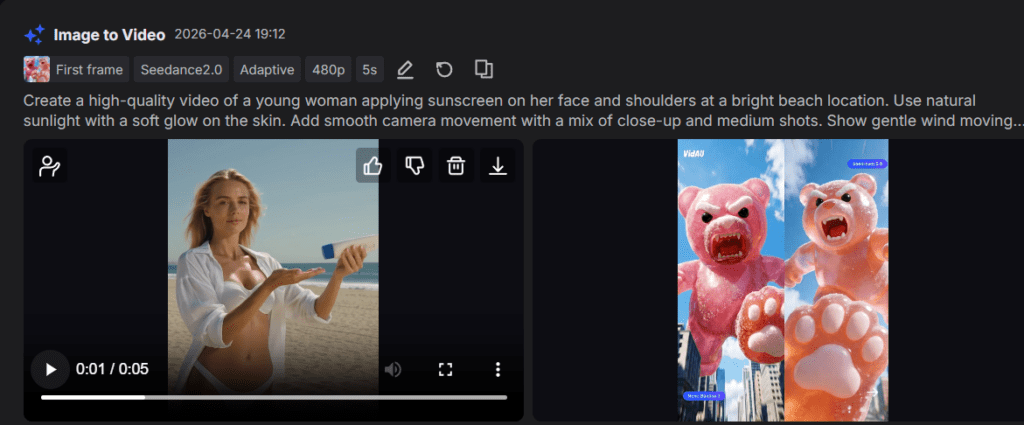Click the video progress bar
The image size is (1024, 425).
273,397
